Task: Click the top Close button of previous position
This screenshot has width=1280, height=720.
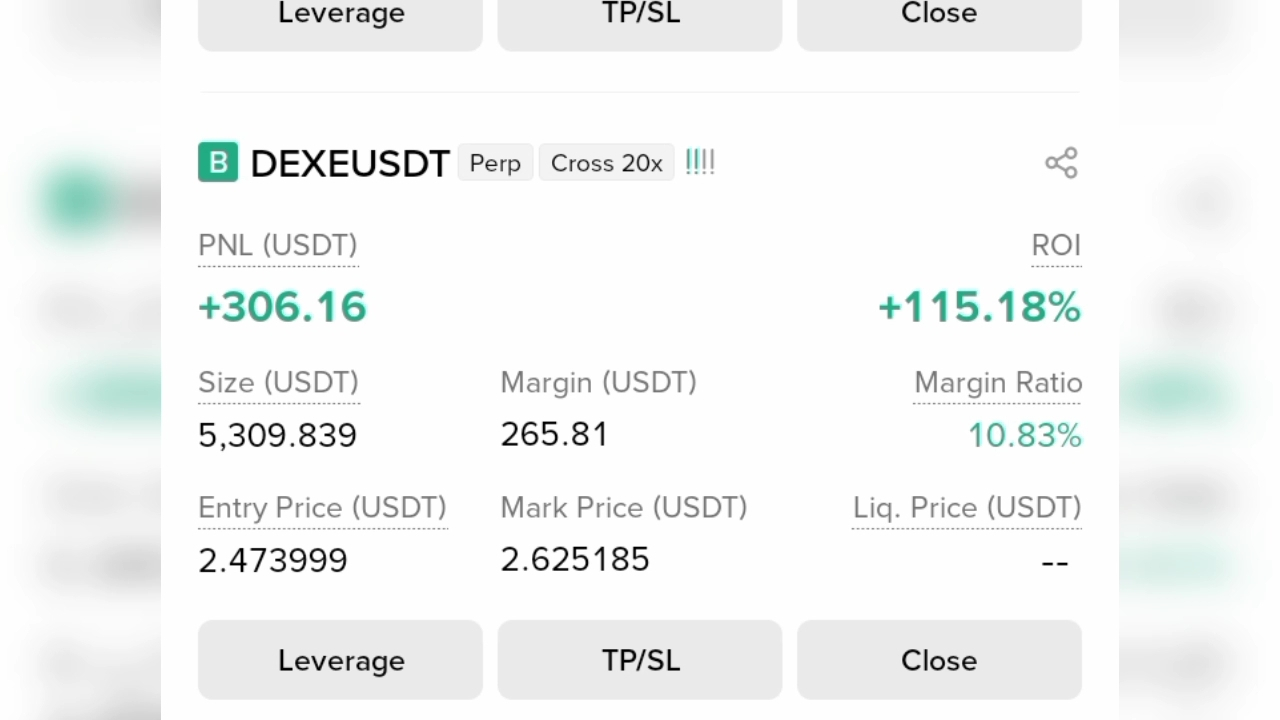Action: click(939, 20)
